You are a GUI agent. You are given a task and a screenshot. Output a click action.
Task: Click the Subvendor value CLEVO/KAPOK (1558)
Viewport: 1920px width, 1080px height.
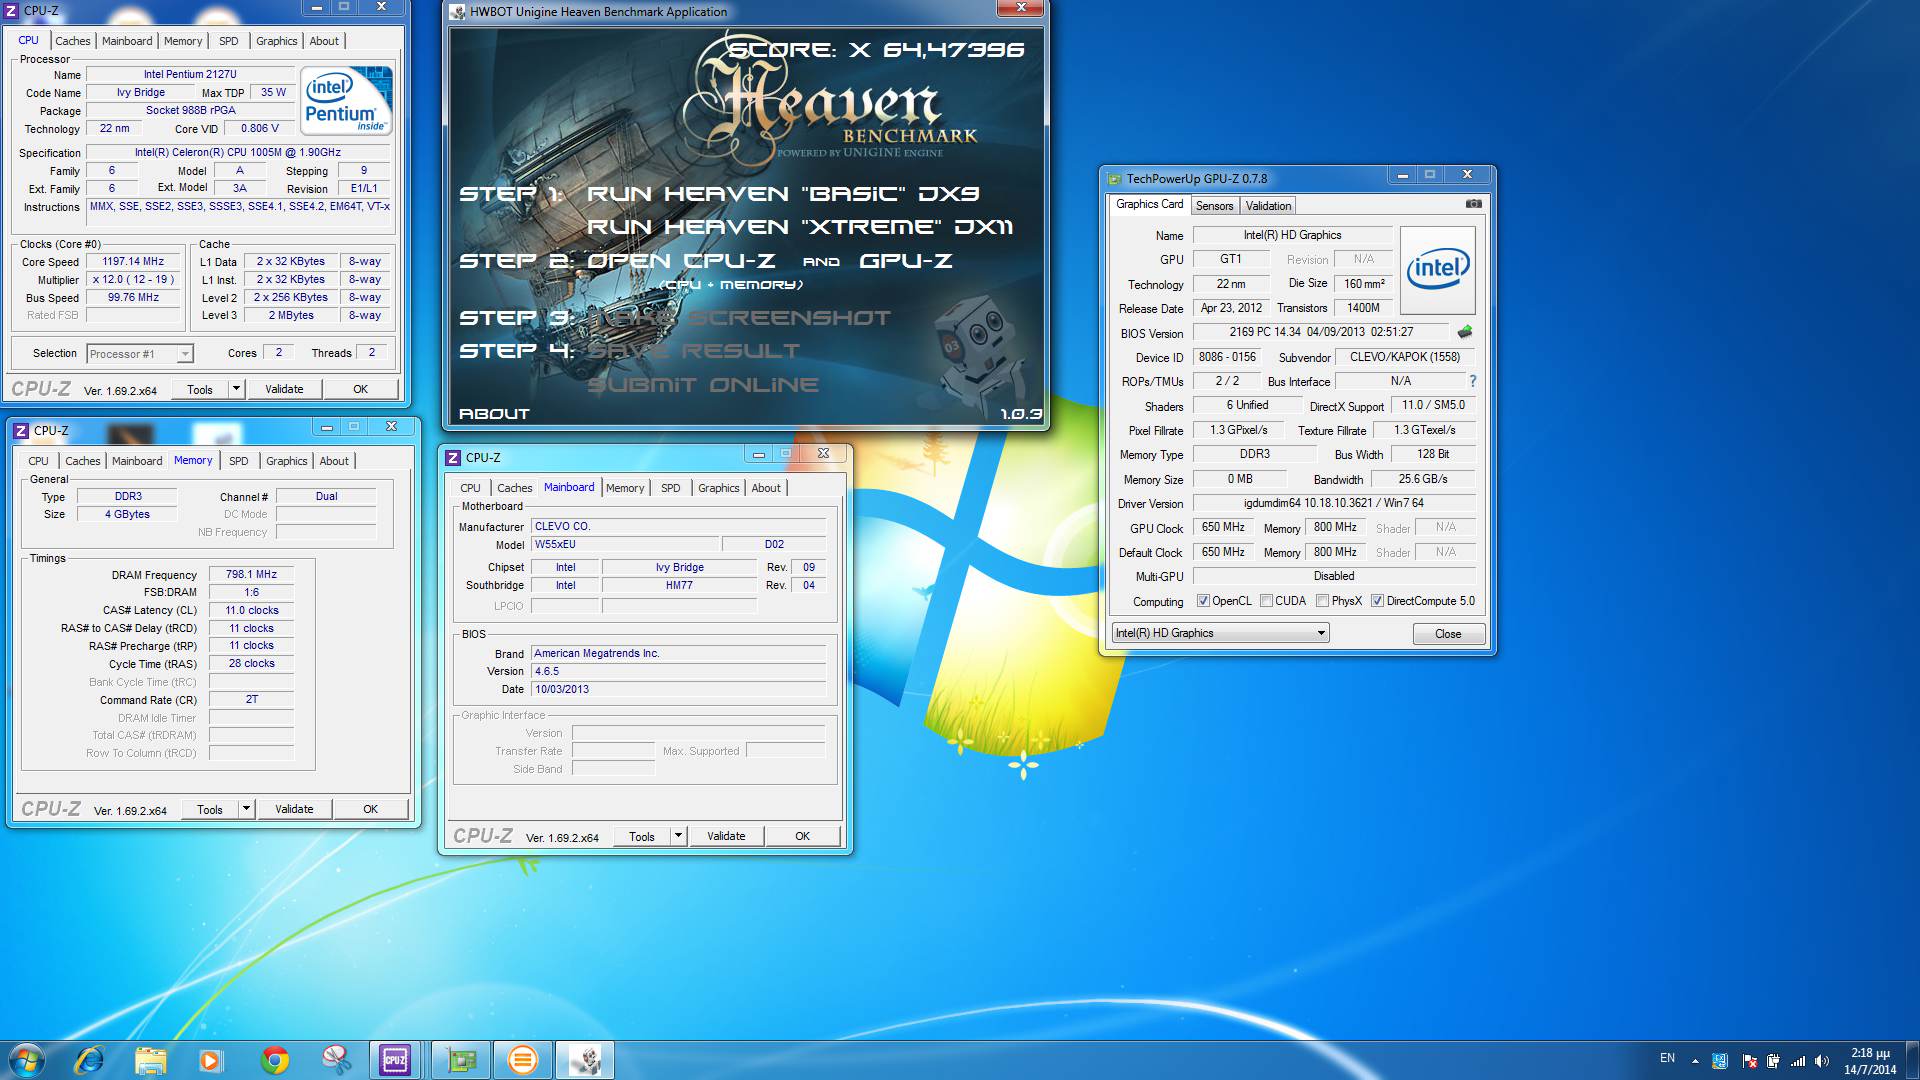point(1404,357)
